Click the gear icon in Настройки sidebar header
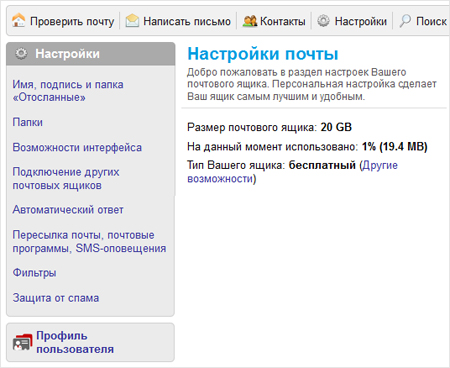The width and height of the screenshot is (450, 368). tap(21, 54)
